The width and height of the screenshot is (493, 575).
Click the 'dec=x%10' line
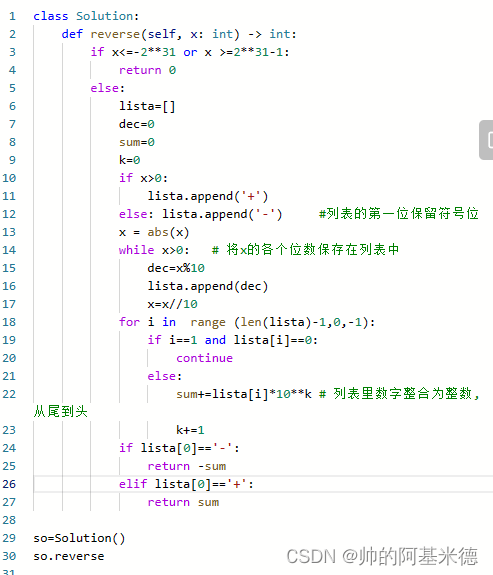(x=176, y=268)
